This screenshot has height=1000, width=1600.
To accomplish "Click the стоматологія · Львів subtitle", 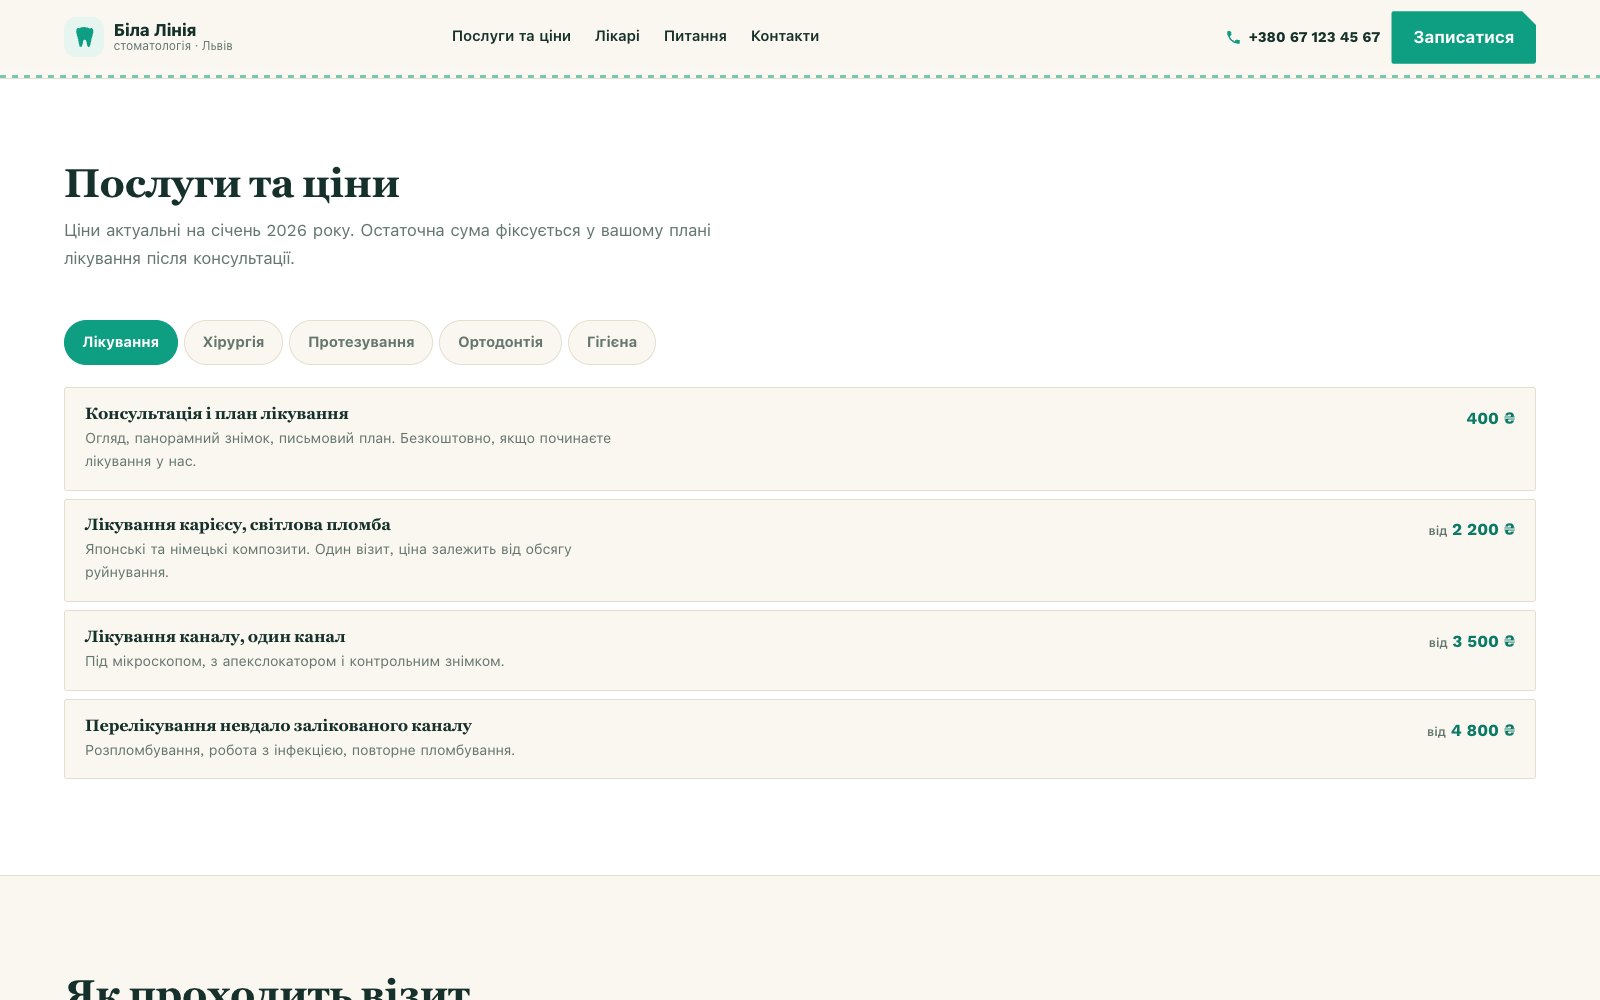I will click(x=173, y=46).
